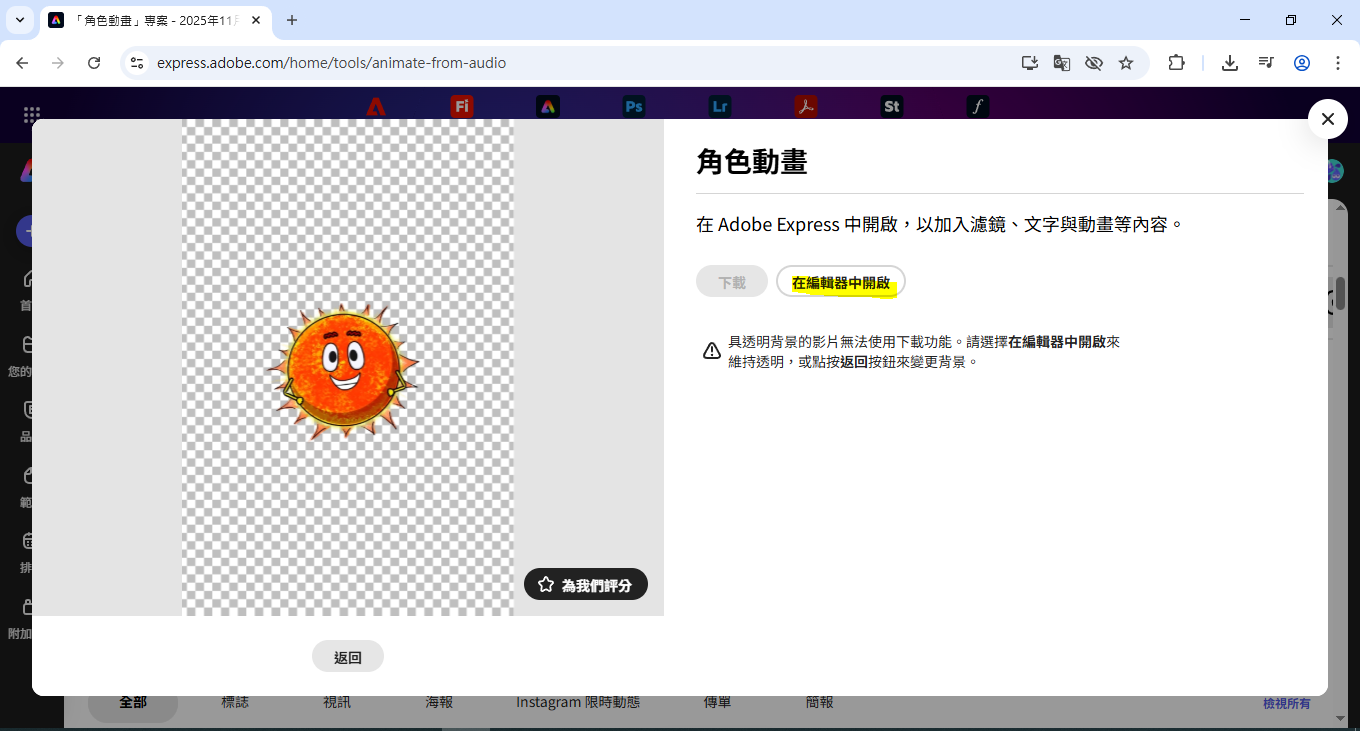Image resolution: width=1360 pixels, height=731 pixels.
Task: Open the Lightroom (Lr) app icon
Action: pos(720,106)
